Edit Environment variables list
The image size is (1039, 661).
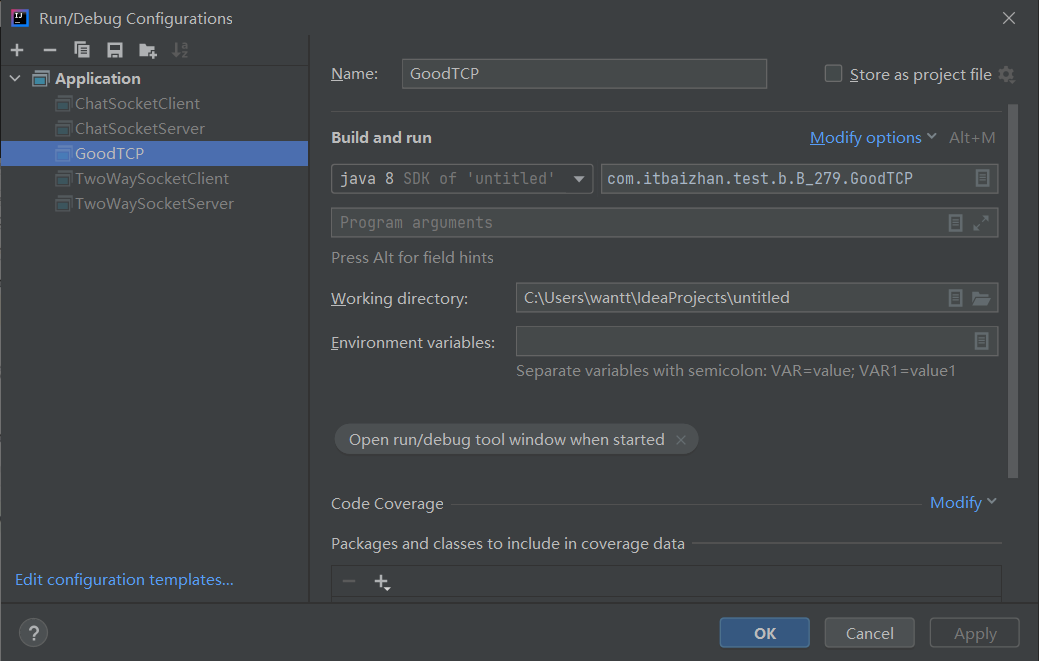click(981, 341)
